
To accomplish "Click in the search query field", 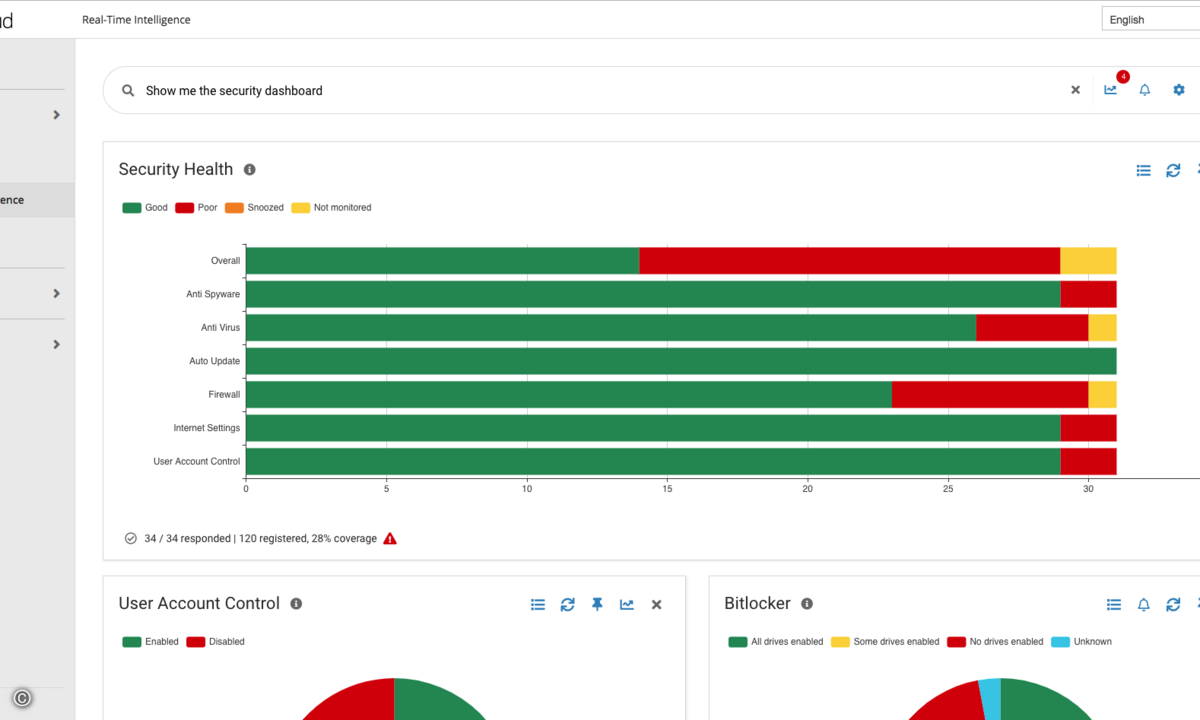I will click(x=600, y=90).
